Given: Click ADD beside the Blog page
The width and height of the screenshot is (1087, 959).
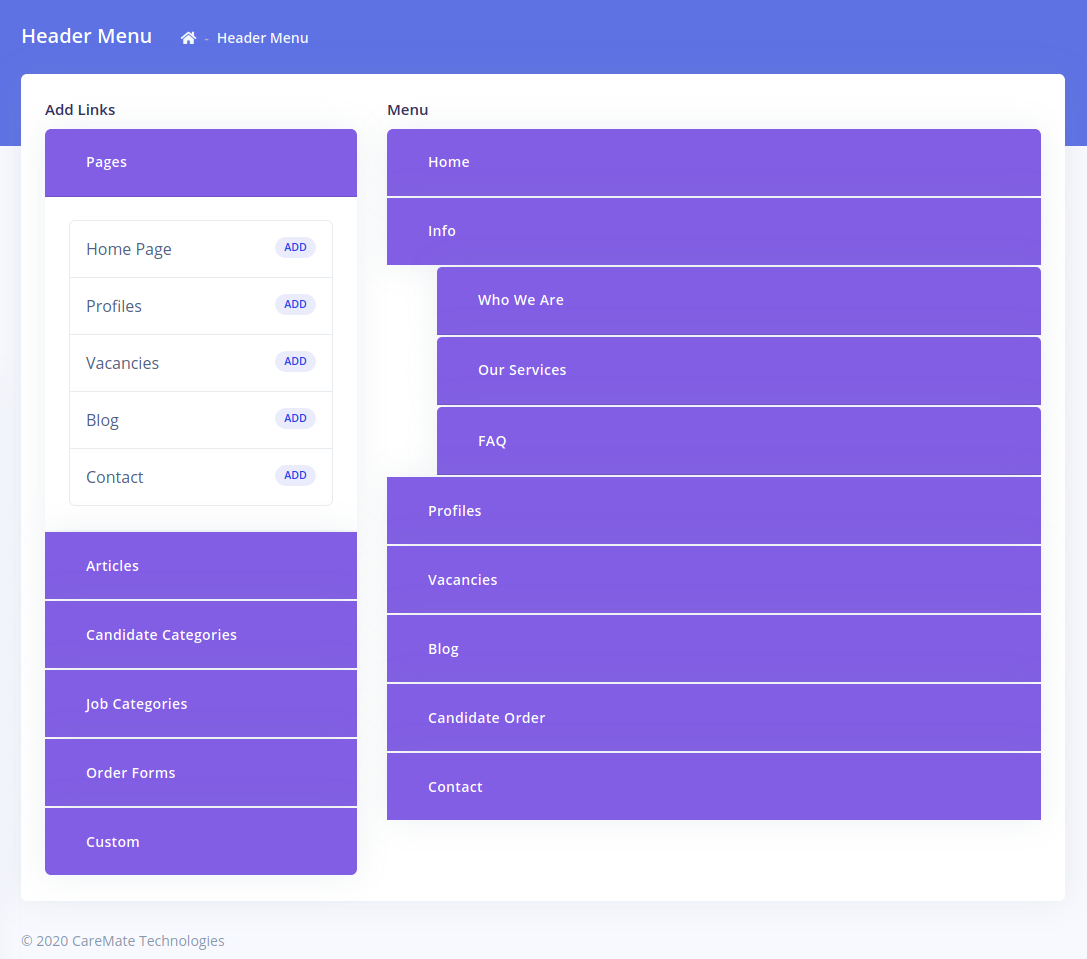Looking at the screenshot, I should [295, 419].
